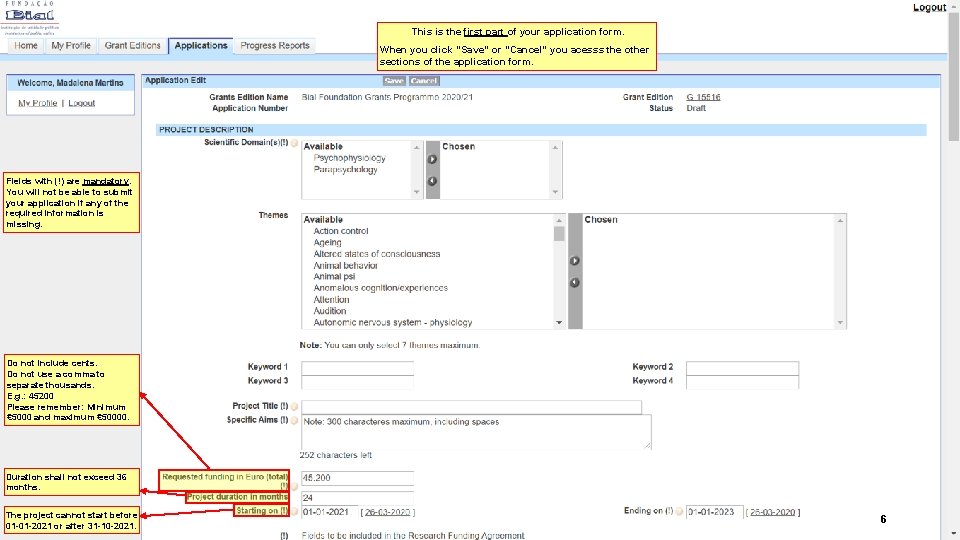960x540 pixels.
Task: Click the 26-03-2020 date link beside Ending on
Action: pos(773,512)
